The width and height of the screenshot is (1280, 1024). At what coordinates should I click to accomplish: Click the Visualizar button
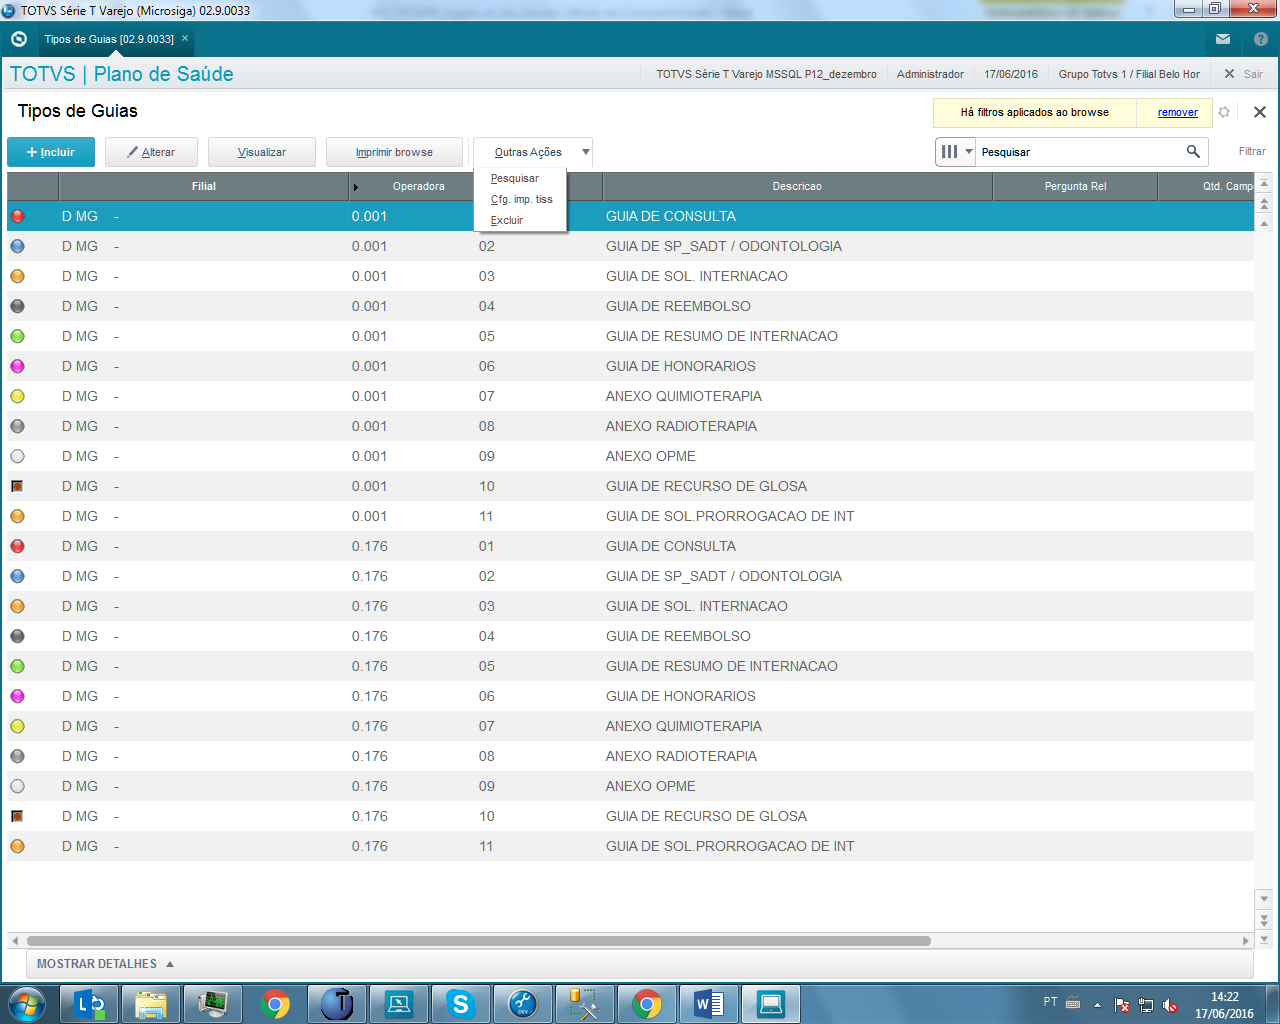click(262, 152)
